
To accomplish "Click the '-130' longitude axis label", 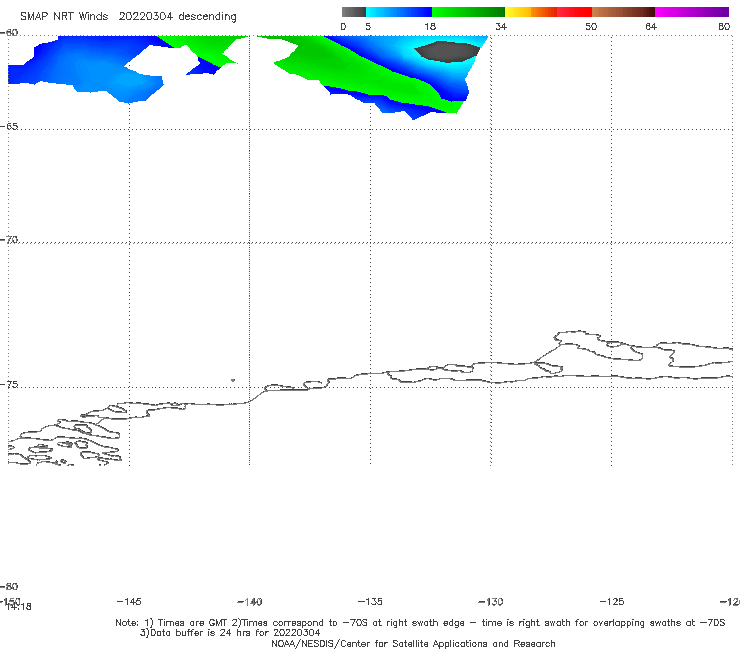I will click(491, 602).
